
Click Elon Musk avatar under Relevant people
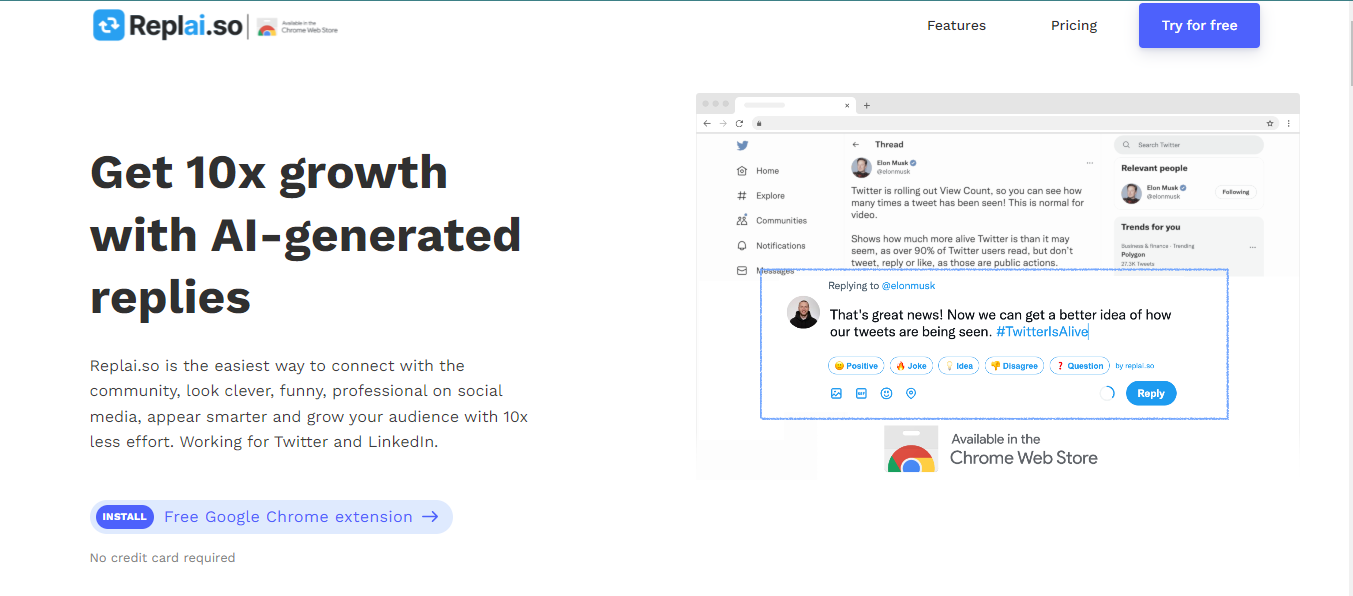1131,193
